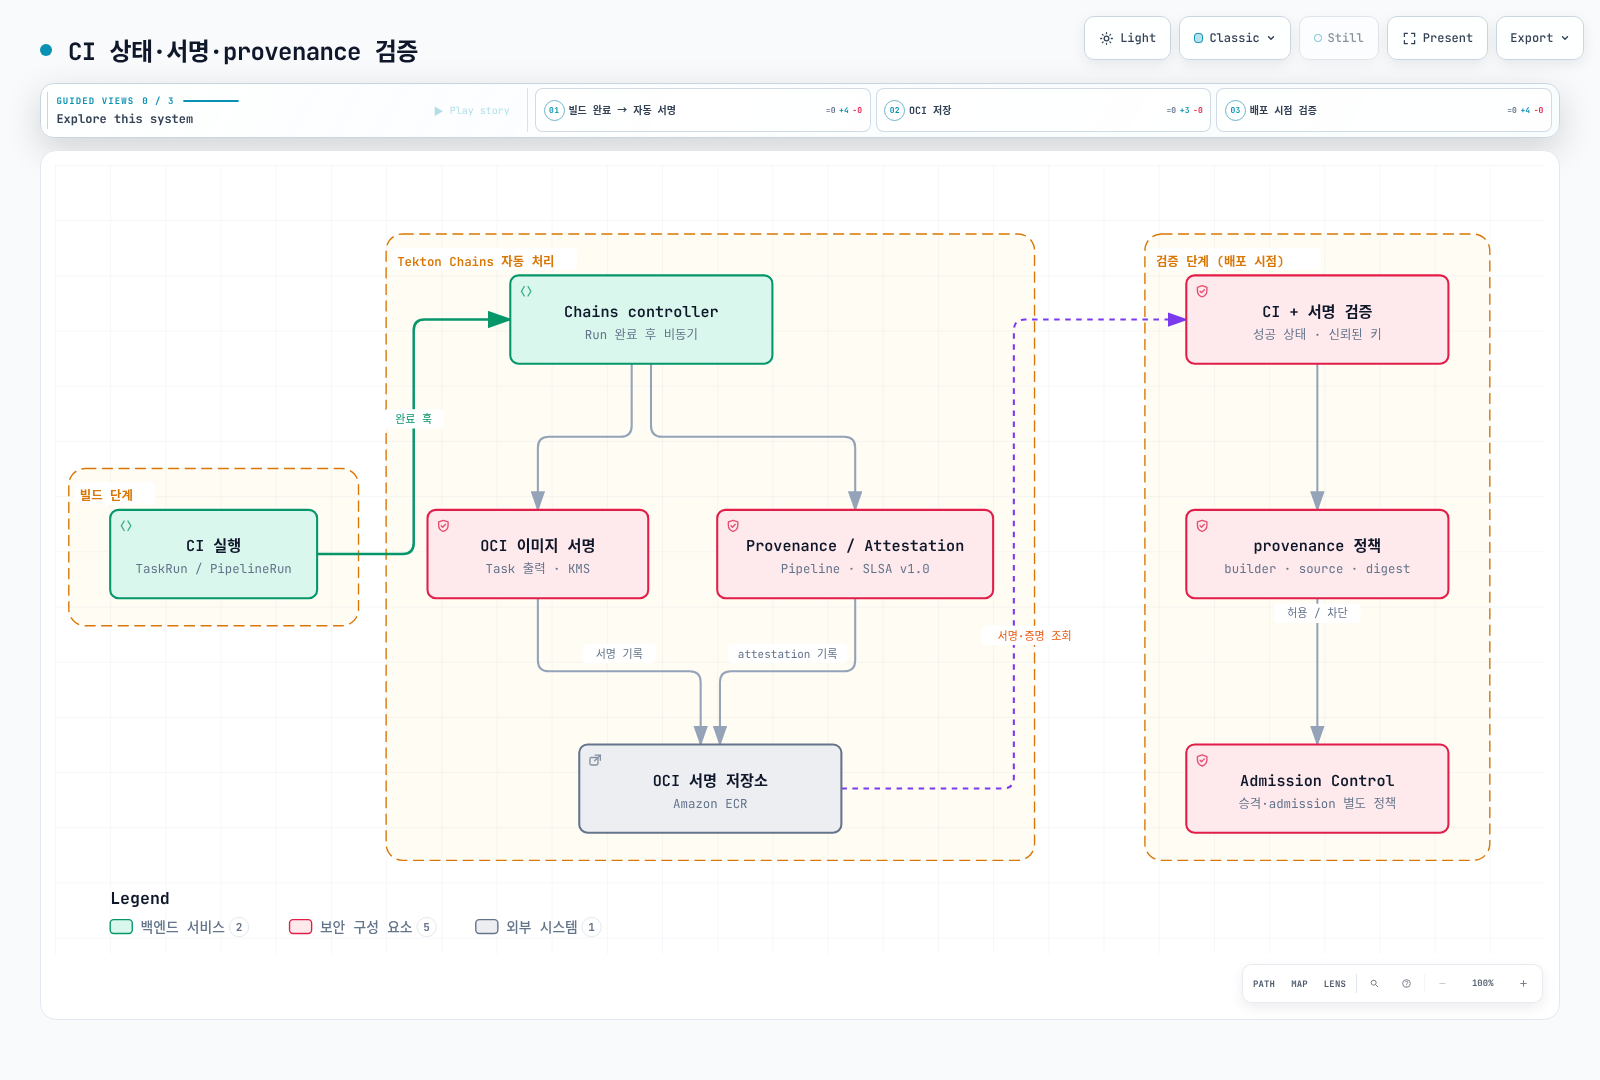
Task: Switch to Light theme
Action: (1127, 38)
